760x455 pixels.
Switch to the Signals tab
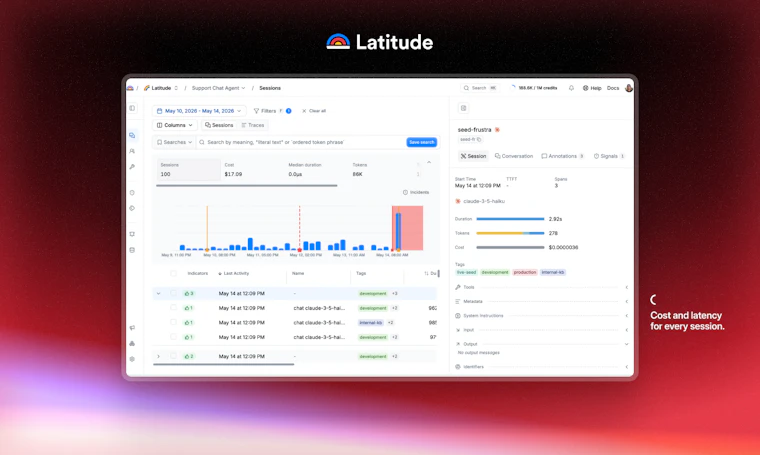(609, 156)
